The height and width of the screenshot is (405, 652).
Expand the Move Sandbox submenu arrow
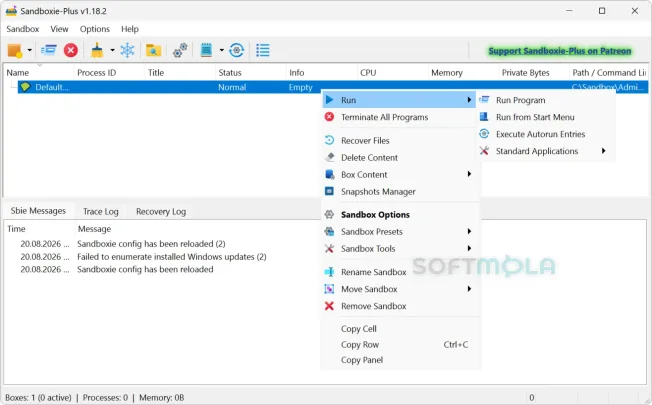coord(469,289)
